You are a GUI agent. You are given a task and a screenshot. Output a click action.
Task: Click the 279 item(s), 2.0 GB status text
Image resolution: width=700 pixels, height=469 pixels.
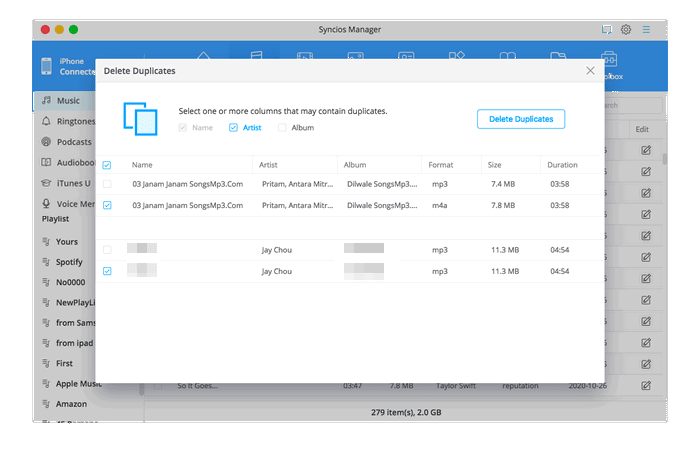pyautogui.click(x=406, y=412)
